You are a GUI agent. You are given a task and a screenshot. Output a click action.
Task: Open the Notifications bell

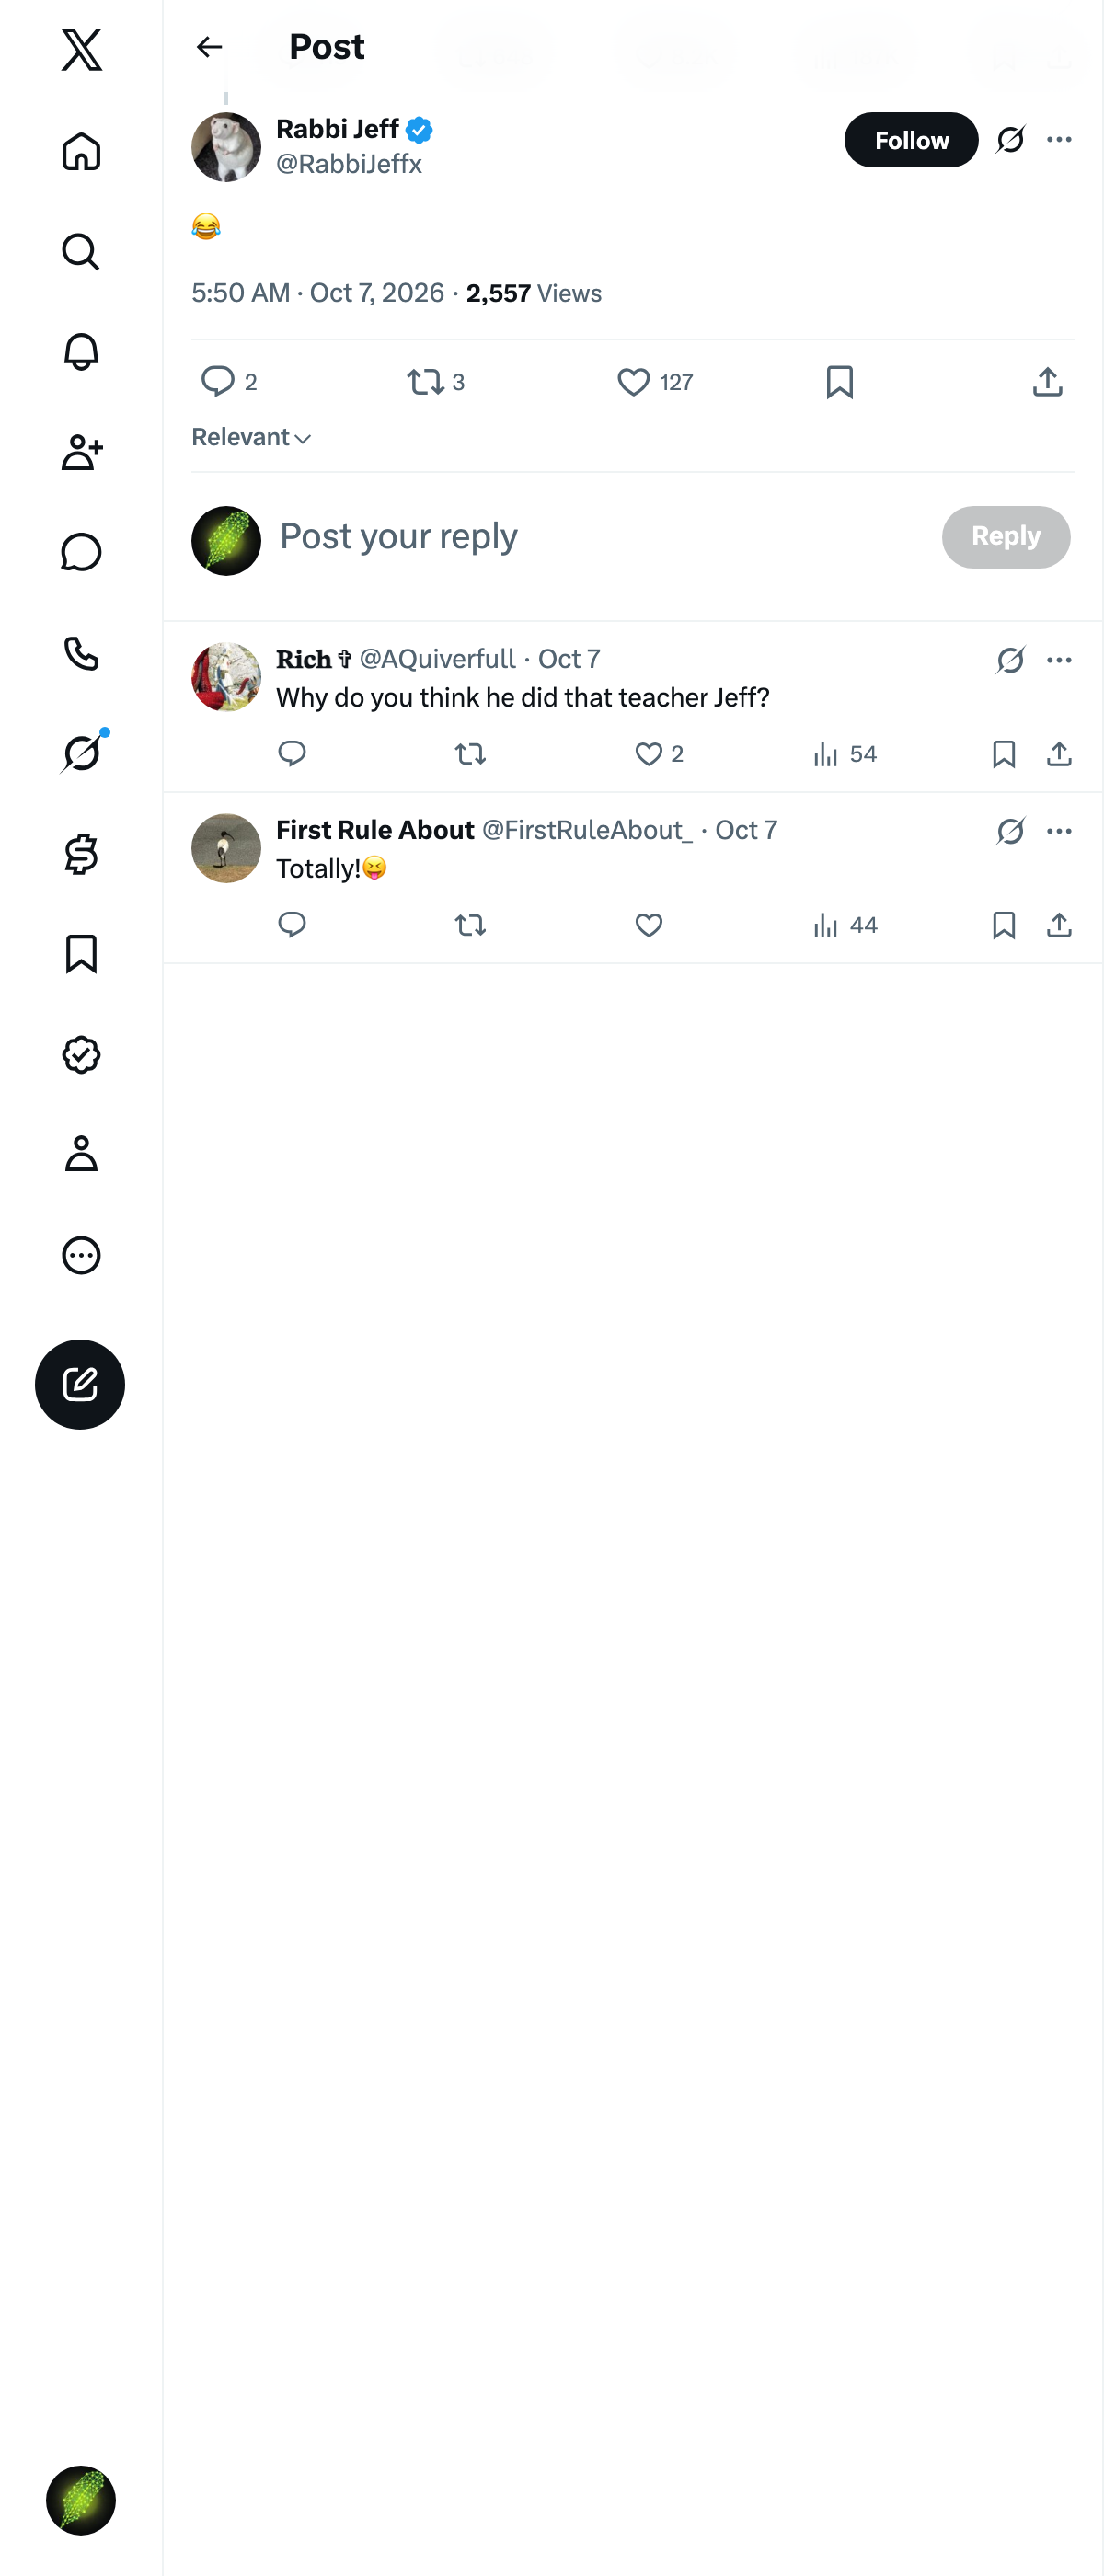(x=81, y=352)
